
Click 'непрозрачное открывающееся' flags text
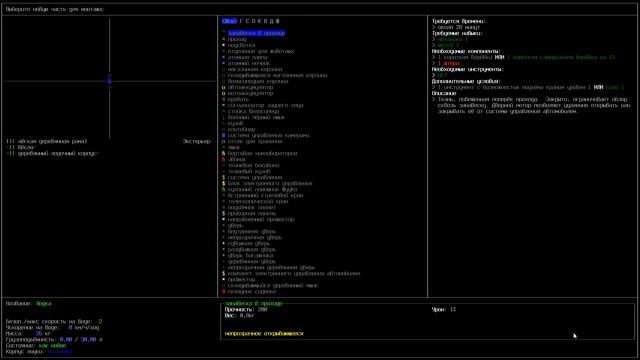(264, 333)
